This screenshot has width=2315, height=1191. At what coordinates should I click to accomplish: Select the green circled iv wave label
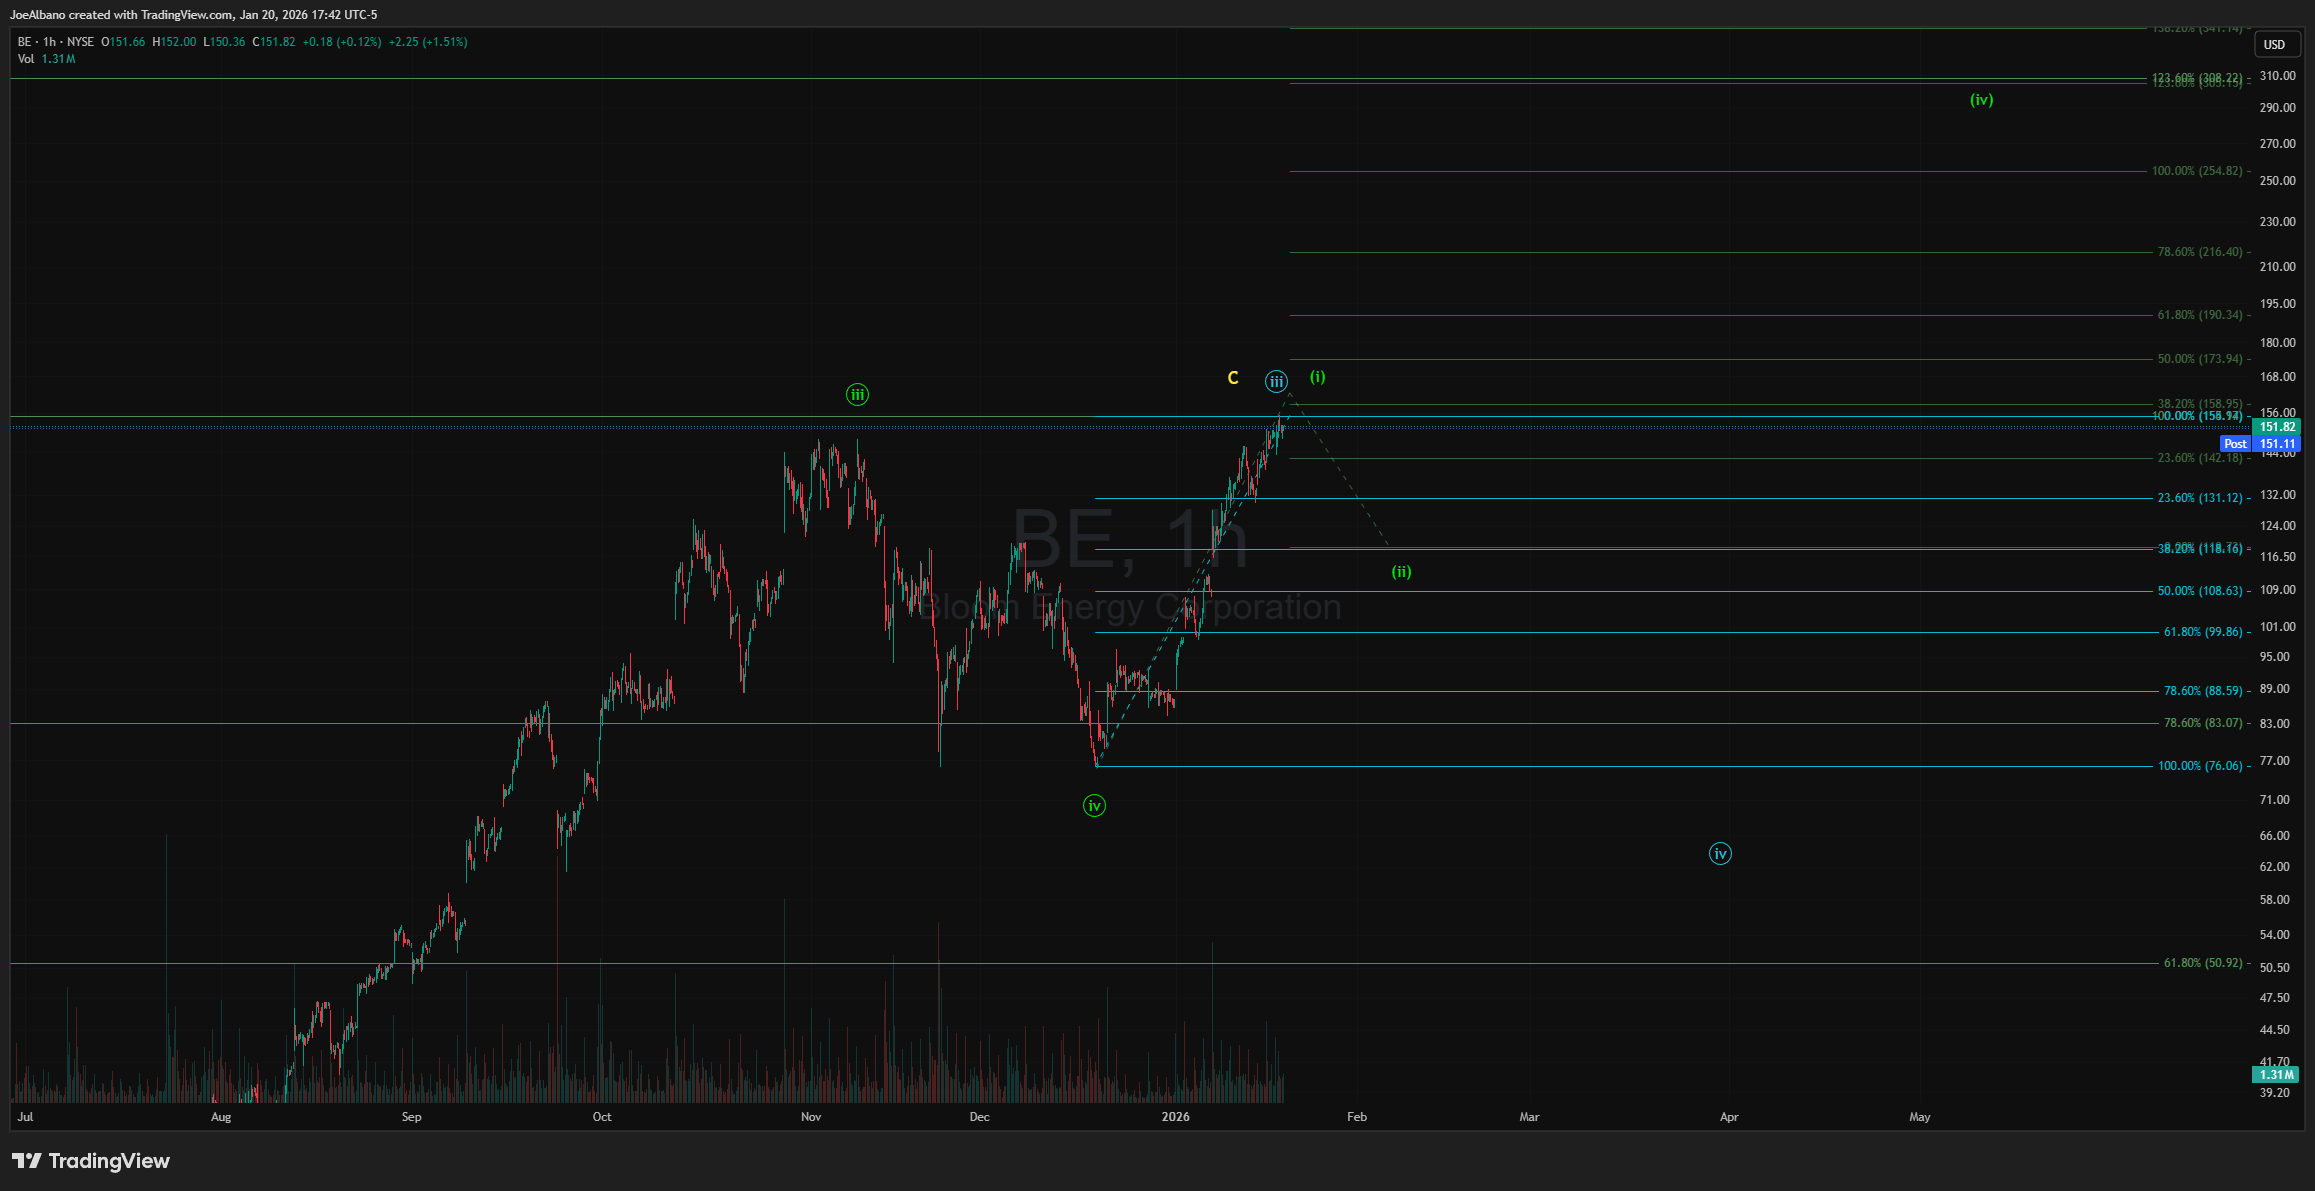click(1094, 806)
